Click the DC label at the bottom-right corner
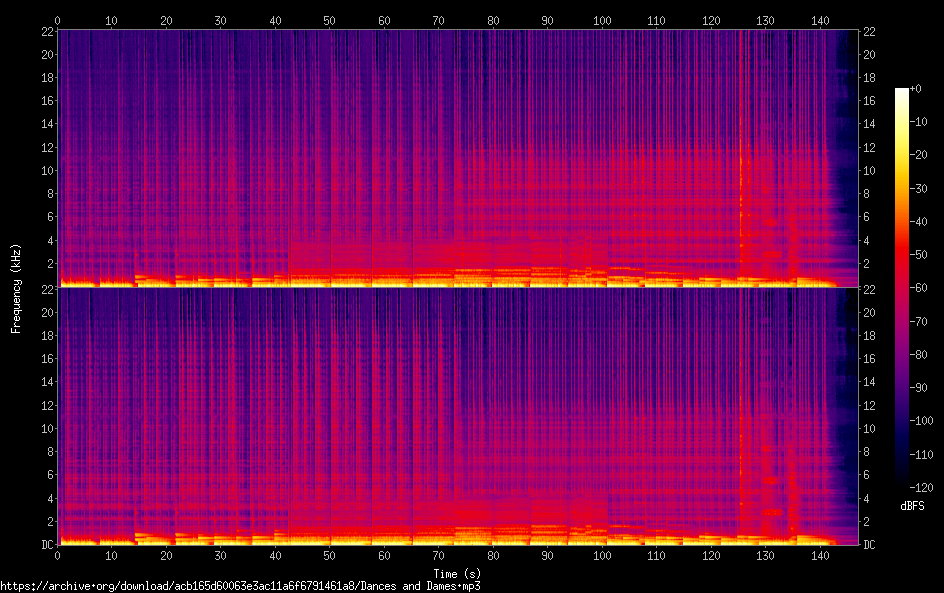Screen dimensions: 944x593 870,545
